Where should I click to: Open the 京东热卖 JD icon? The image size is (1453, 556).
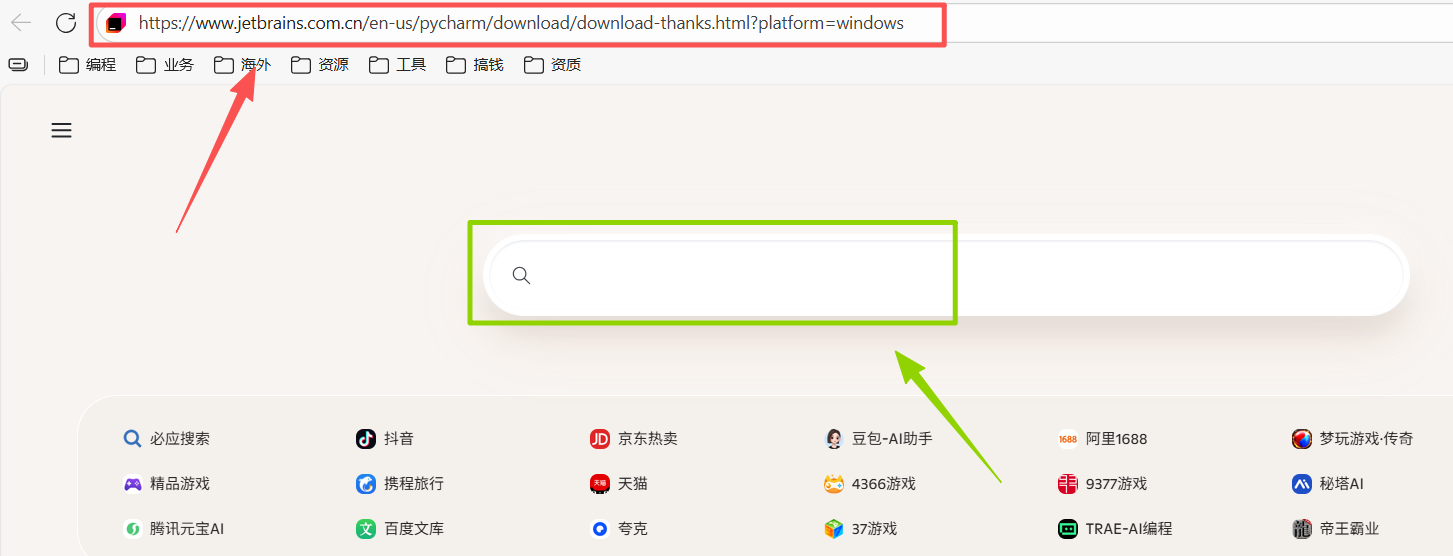pos(600,438)
